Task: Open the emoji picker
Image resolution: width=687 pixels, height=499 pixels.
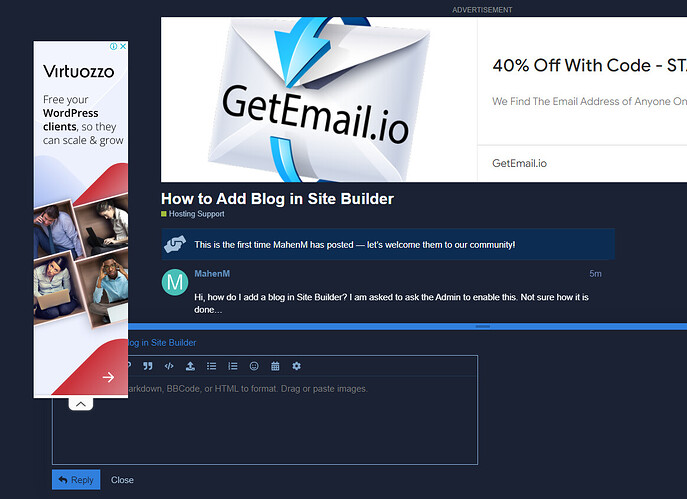Action: click(254, 366)
